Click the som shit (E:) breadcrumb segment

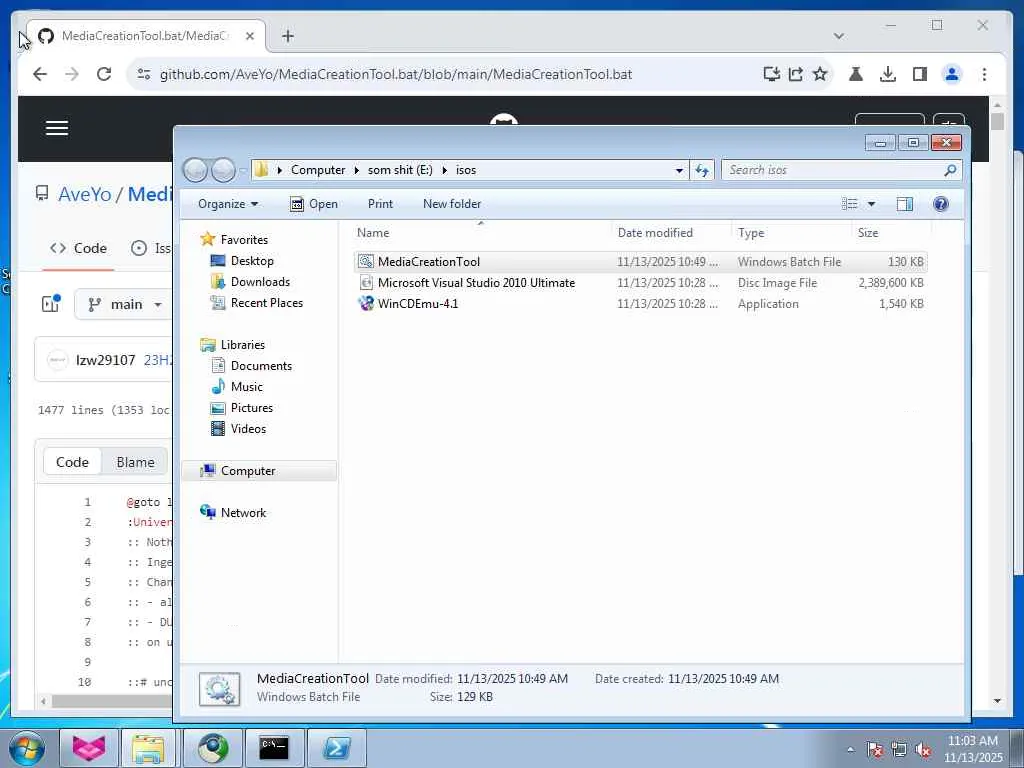400,170
